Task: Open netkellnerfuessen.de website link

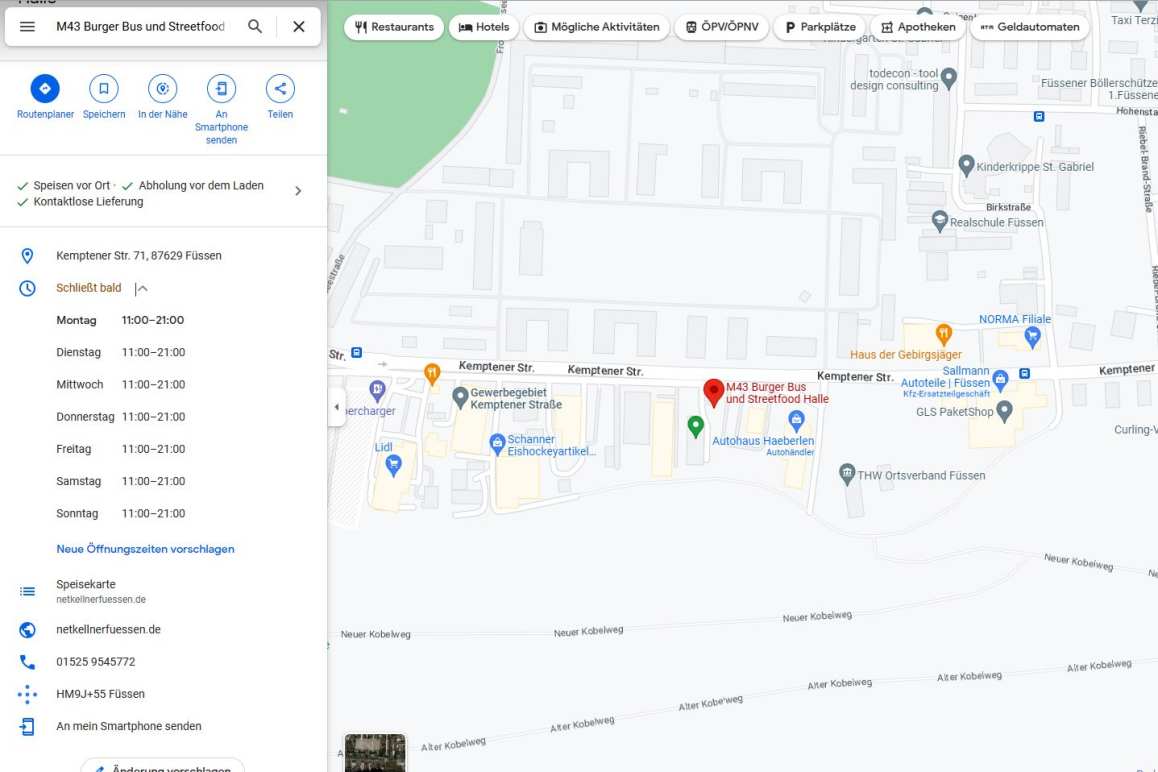Action: pyautogui.click(x=108, y=630)
